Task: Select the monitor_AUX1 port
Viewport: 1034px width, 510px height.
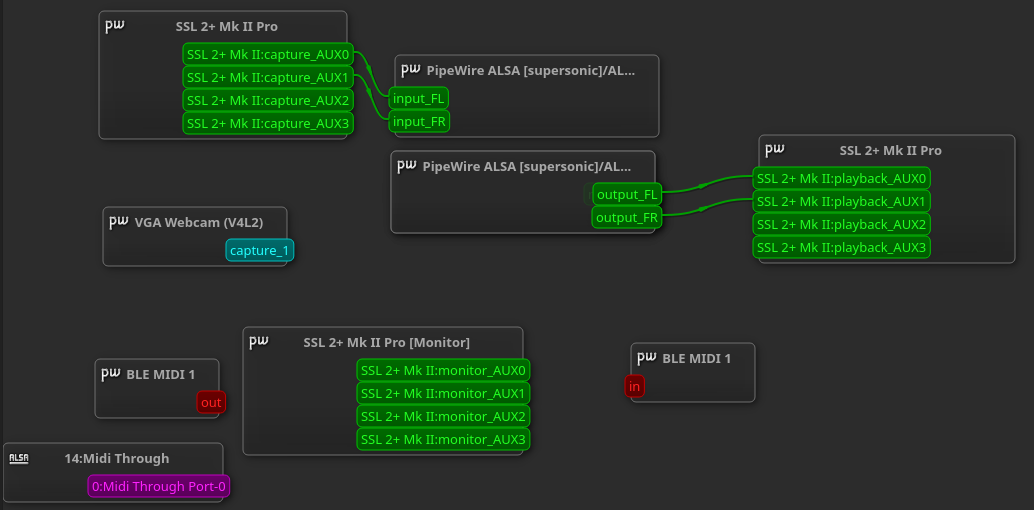Action: pyautogui.click(x=443, y=393)
